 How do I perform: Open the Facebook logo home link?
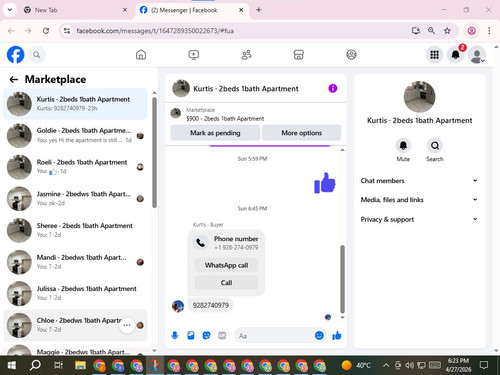tap(15, 55)
